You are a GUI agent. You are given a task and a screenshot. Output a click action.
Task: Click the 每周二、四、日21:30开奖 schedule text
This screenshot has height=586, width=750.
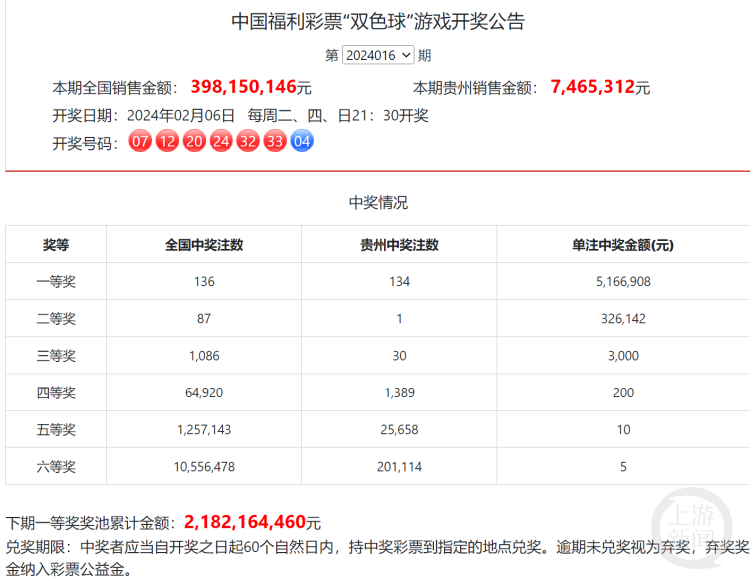[338, 115]
